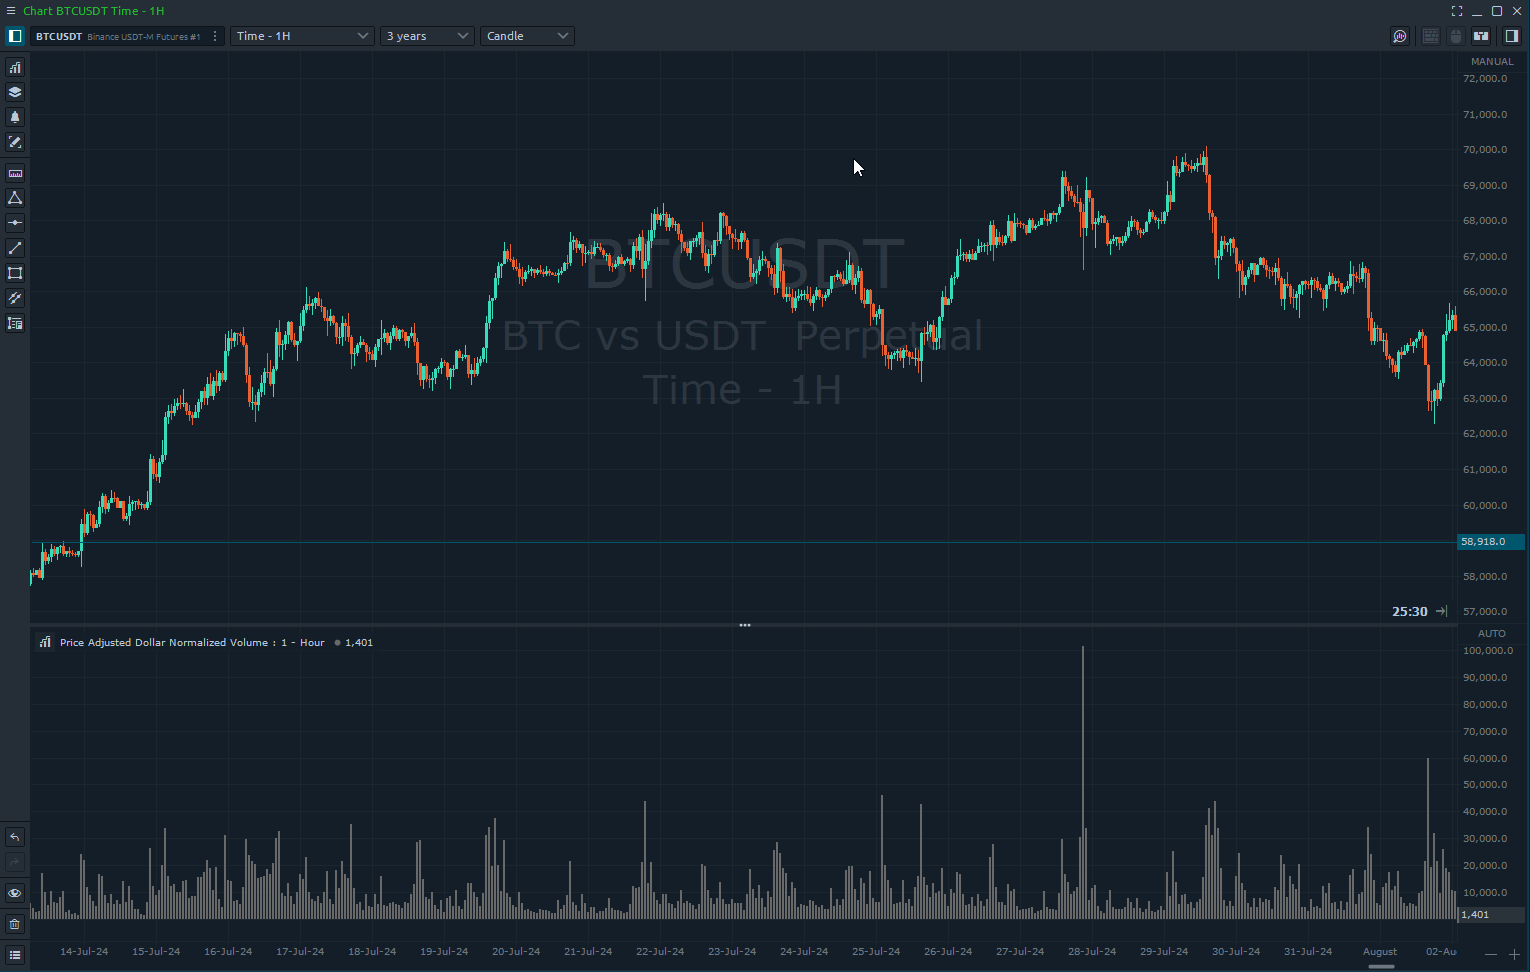Select the pencil drawing tool icon
Image resolution: width=1530 pixels, height=972 pixels.
[x=15, y=142]
